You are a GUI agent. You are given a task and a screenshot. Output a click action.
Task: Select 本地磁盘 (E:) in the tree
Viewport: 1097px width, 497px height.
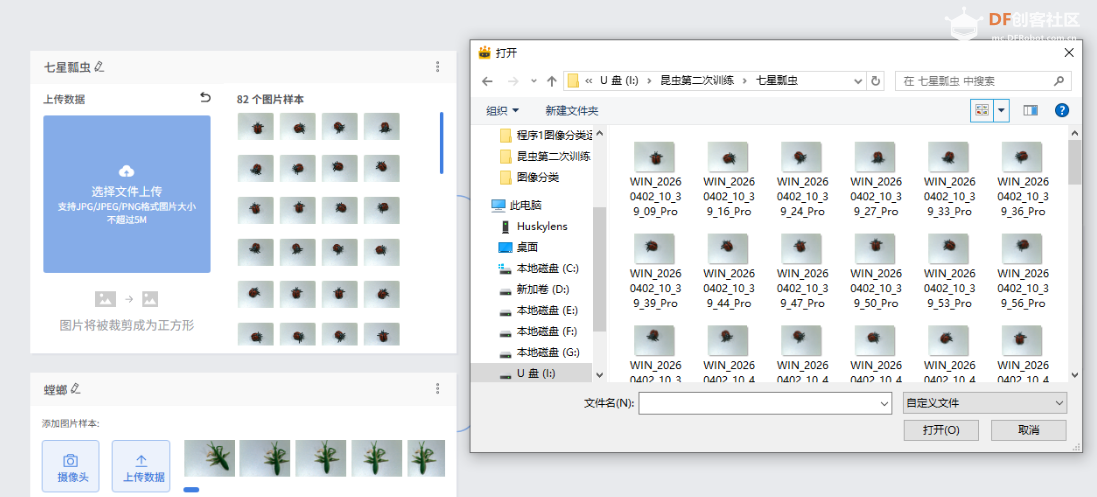(538, 310)
